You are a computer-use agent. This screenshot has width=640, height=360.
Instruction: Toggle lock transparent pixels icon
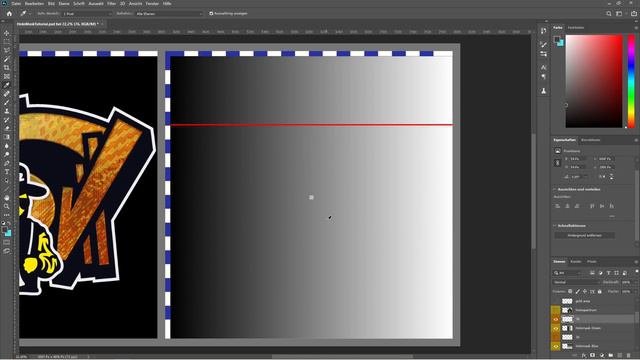click(x=570, y=291)
